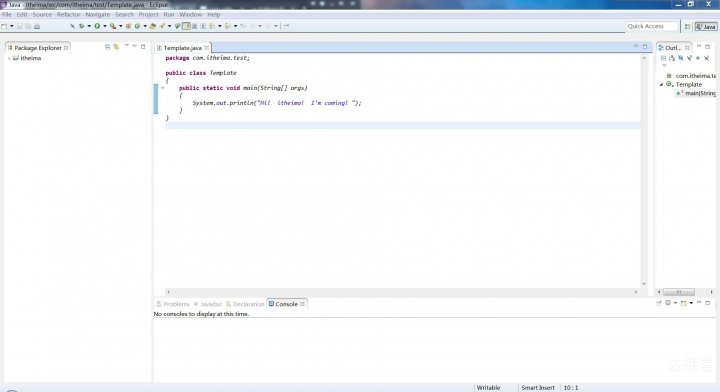Screen dimensions: 720x392
Task: Open the Run menu
Action: (169, 15)
